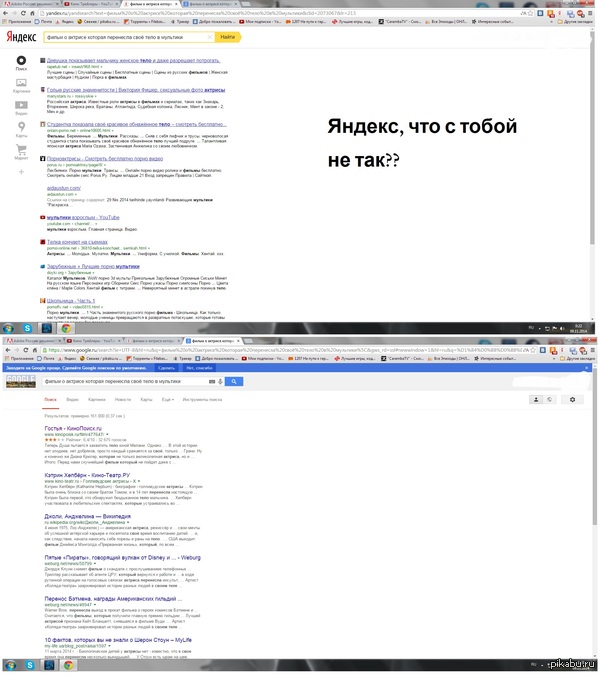Open Photoshop icon in the upper taskbar

46,329
